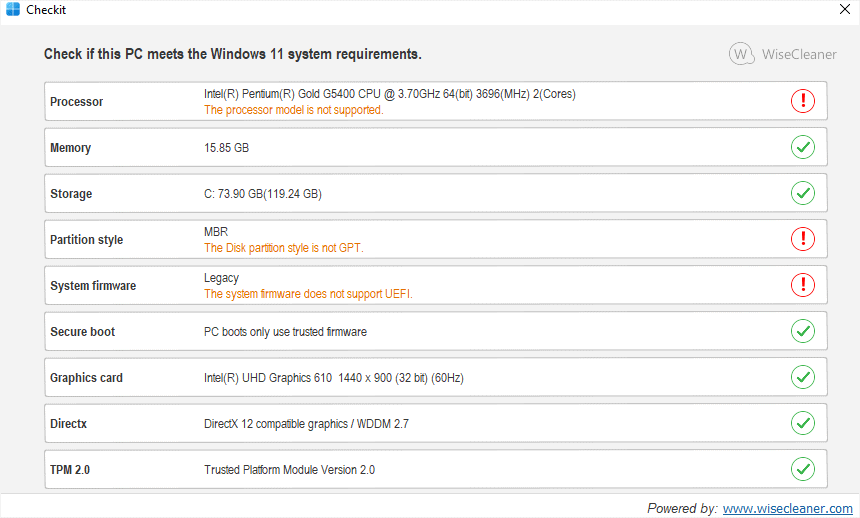Click the Directx green checkmark icon
Screen dimensions: 860x518
[803, 423]
